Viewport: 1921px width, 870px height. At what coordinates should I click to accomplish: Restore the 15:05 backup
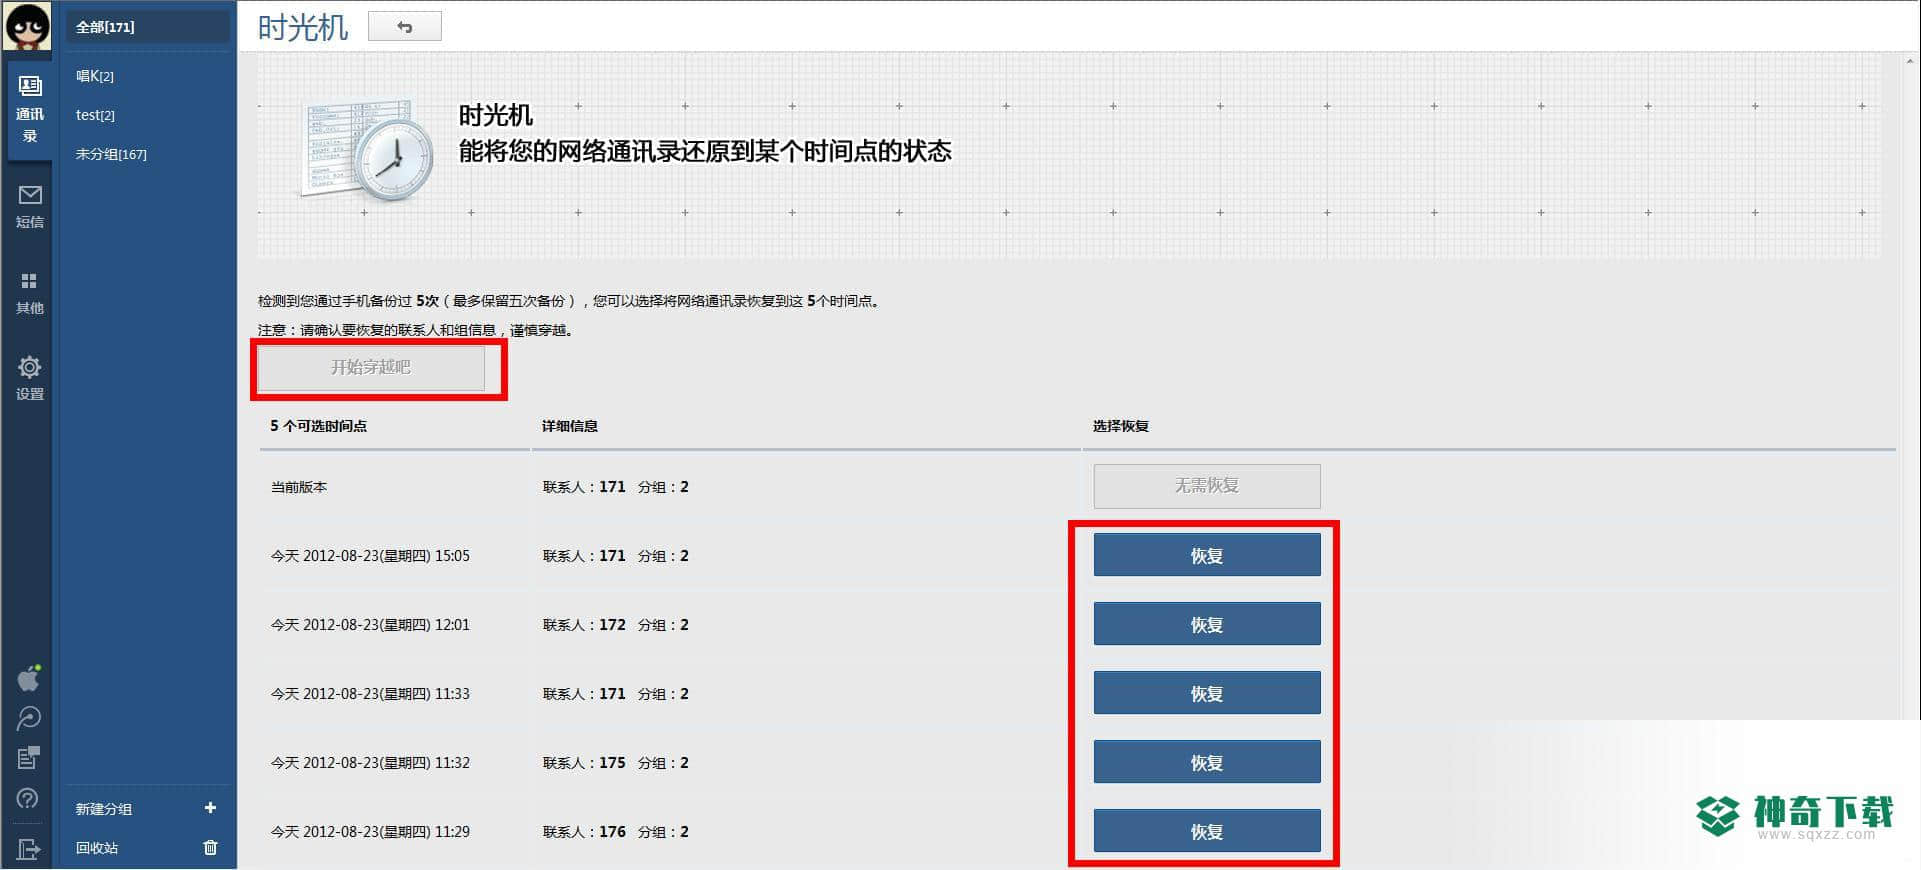pos(1207,555)
